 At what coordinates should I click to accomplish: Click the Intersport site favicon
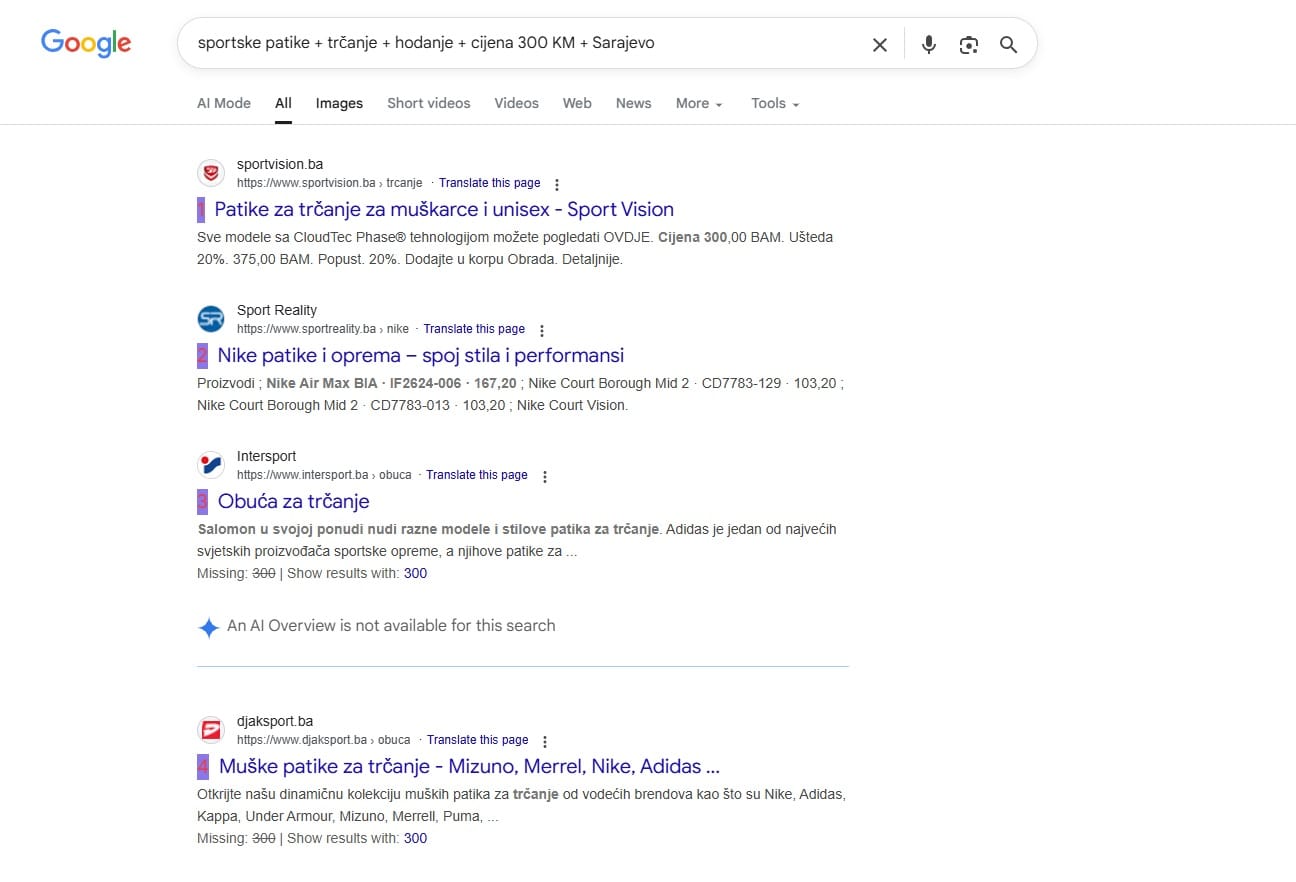click(x=211, y=465)
